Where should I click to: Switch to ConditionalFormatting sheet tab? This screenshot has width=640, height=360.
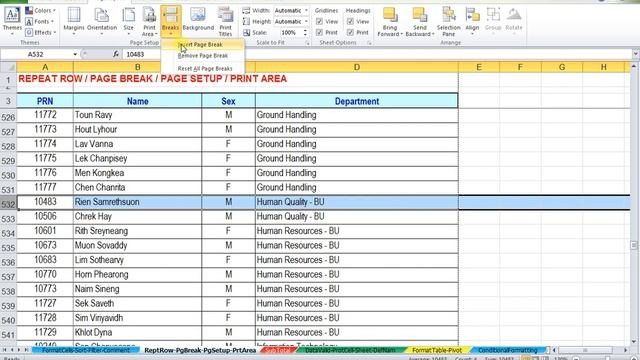(507, 350)
